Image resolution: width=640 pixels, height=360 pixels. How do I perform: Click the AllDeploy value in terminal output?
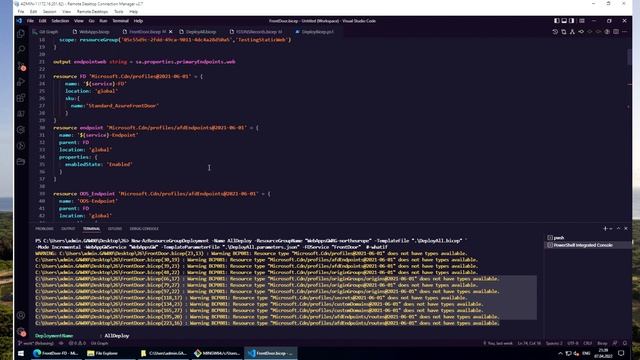pos(117,336)
